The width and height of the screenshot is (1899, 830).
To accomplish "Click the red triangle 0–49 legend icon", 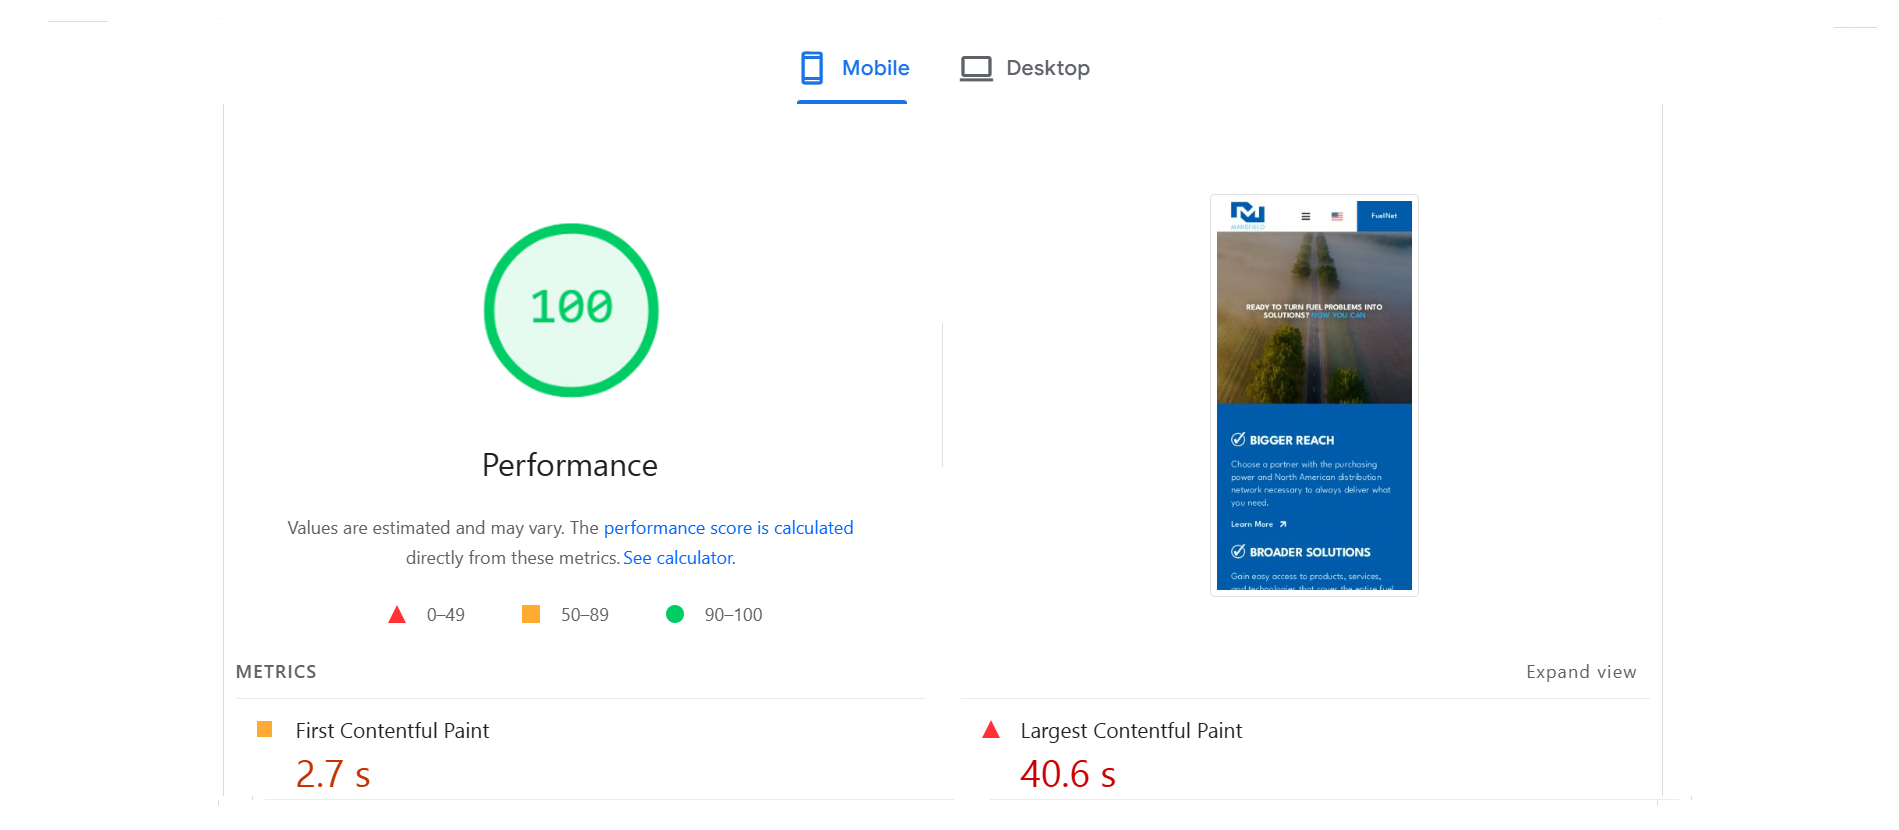I will coord(397,615).
